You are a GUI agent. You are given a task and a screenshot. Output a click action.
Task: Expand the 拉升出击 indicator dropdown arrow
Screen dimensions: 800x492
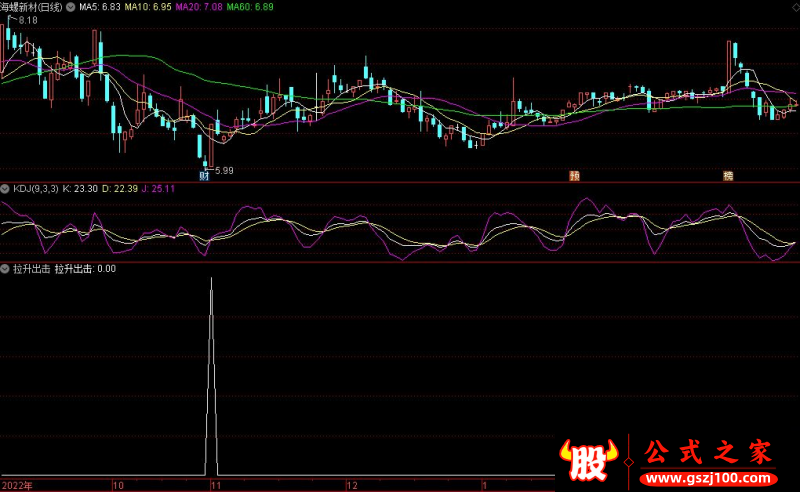click(x=5, y=269)
